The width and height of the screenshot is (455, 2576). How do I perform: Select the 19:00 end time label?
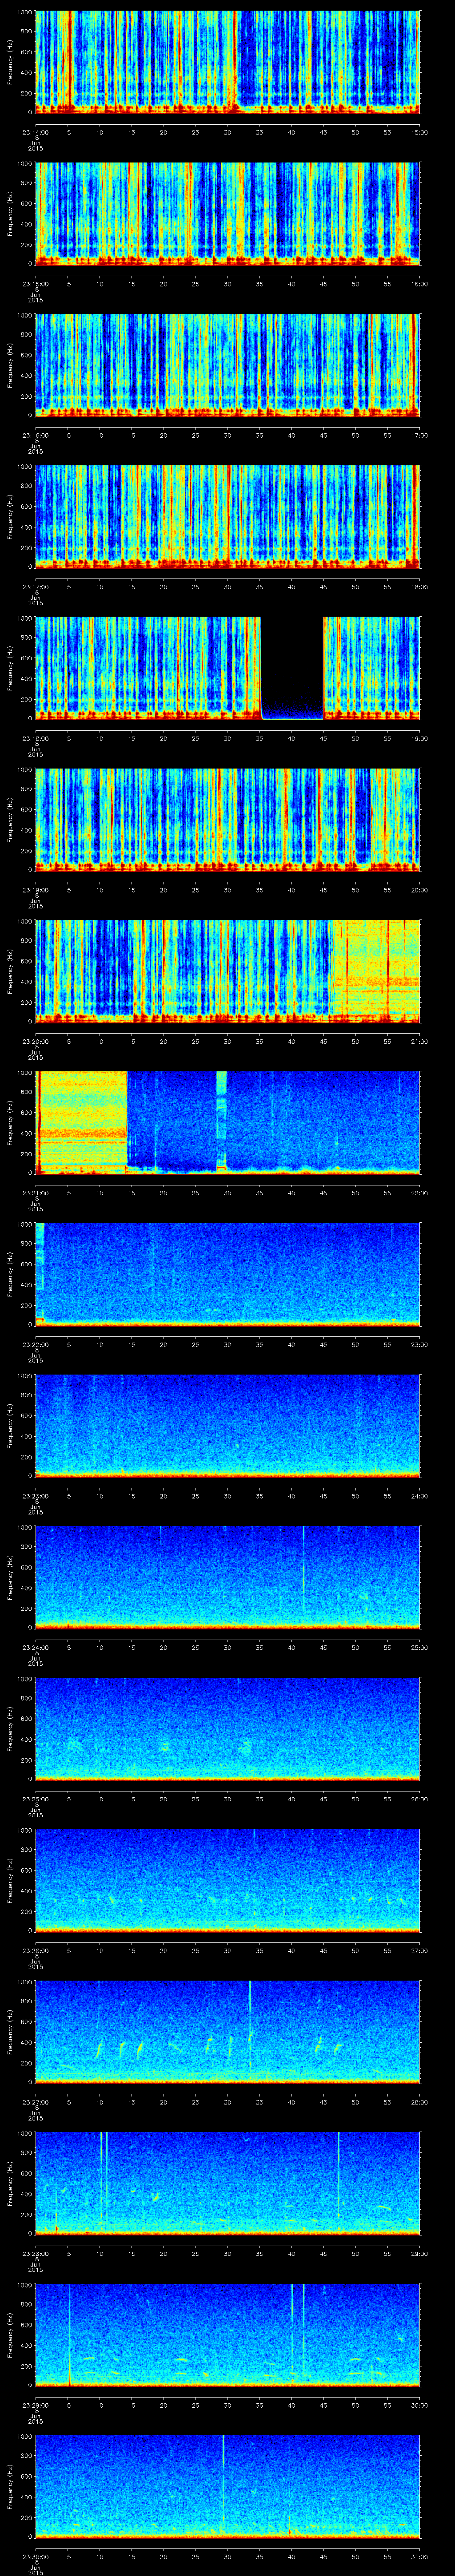tap(420, 739)
